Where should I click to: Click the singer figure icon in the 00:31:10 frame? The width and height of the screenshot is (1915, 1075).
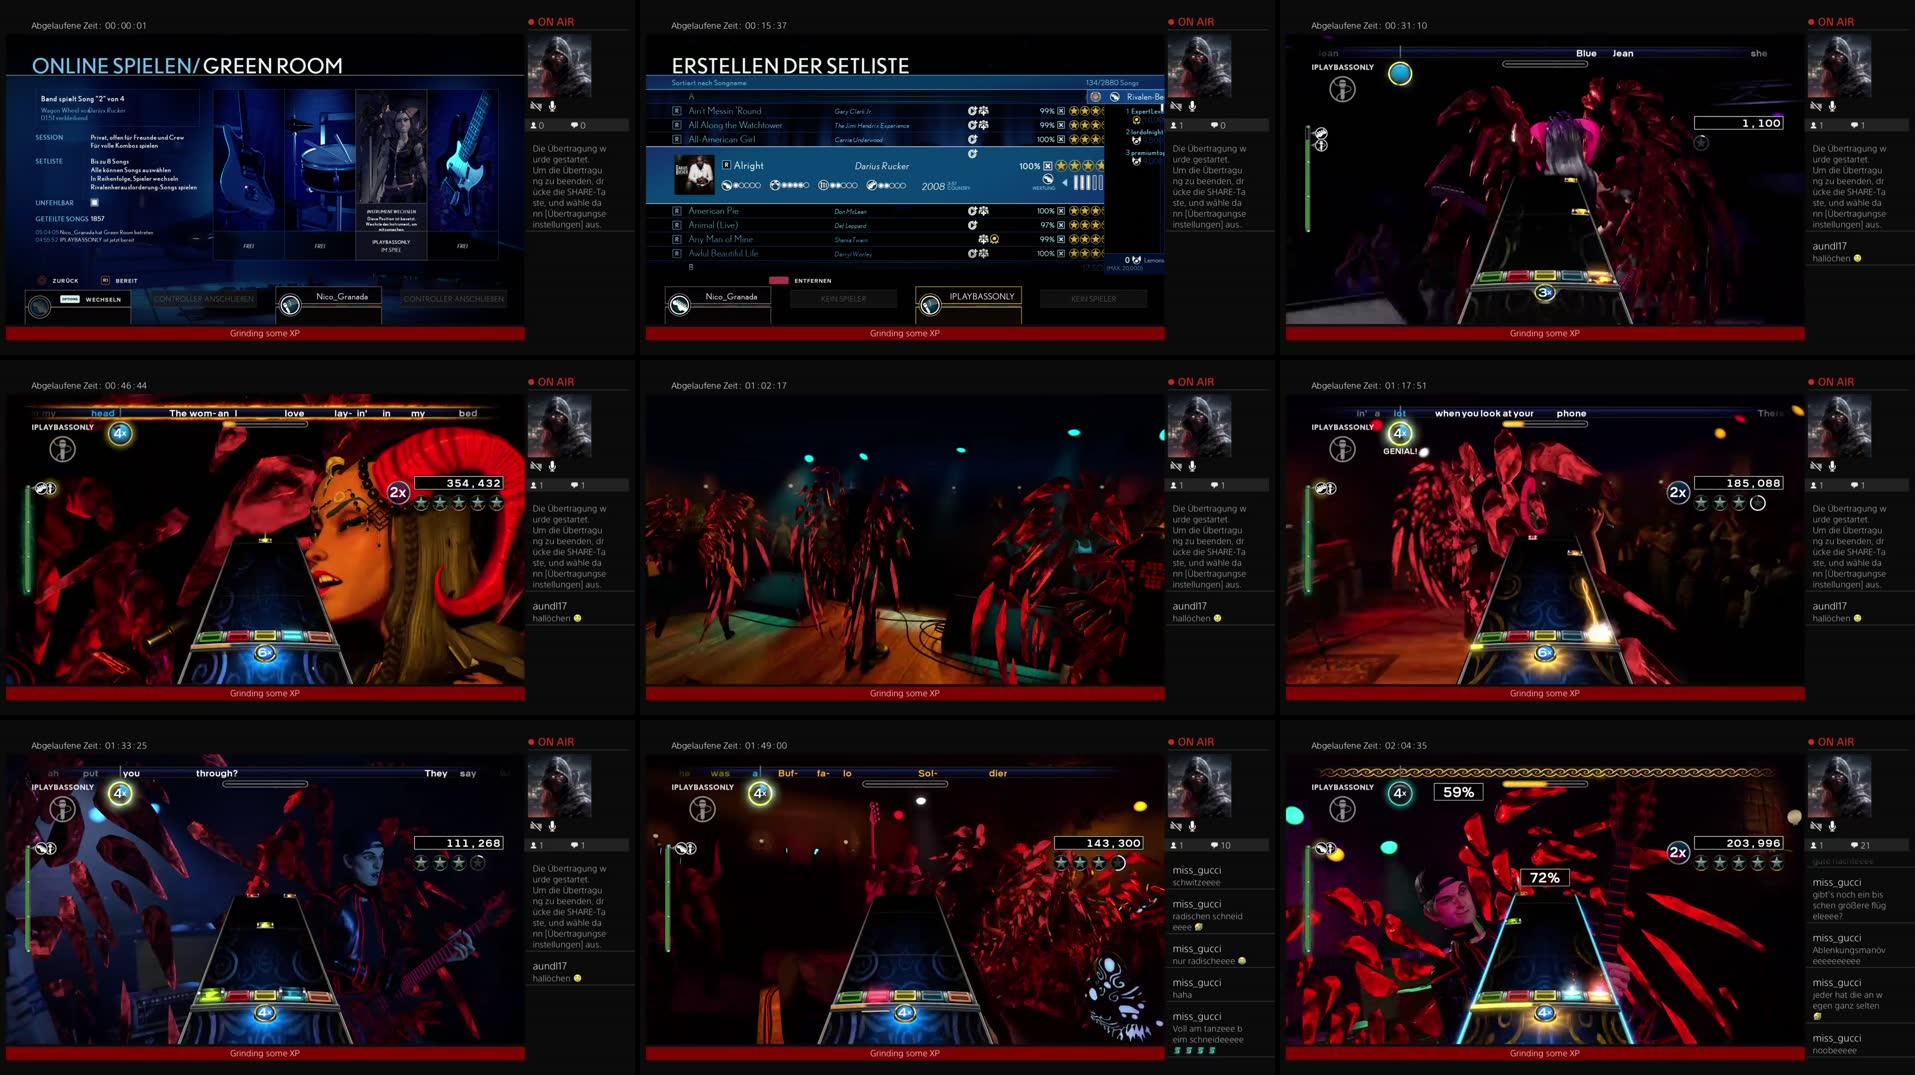pos(1342,90)
